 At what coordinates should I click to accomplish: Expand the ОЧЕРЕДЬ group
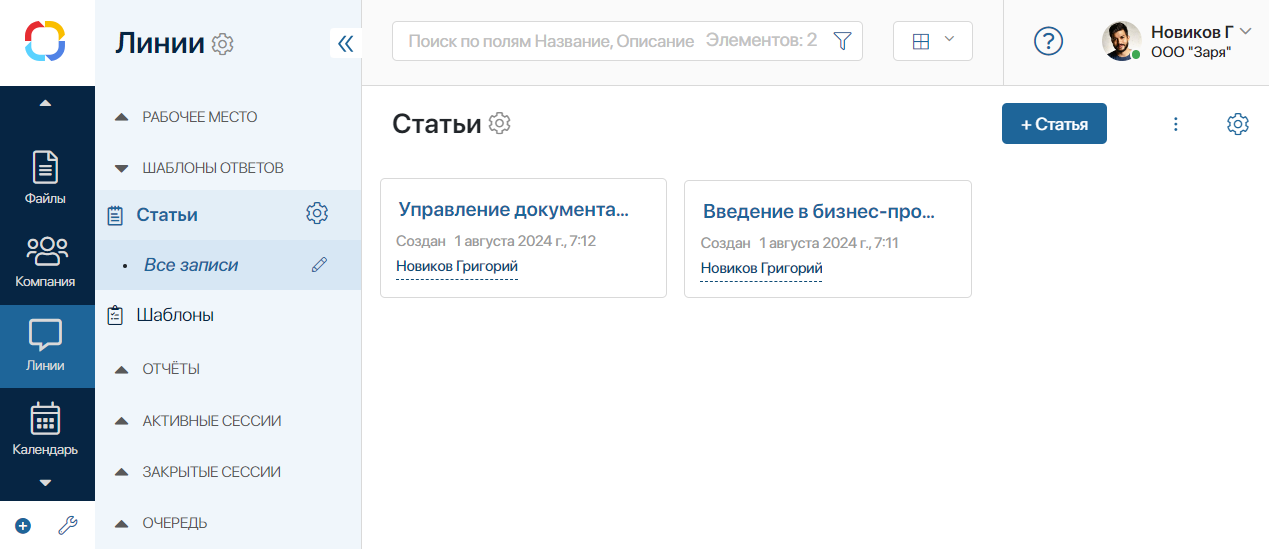tap(161, 523)
